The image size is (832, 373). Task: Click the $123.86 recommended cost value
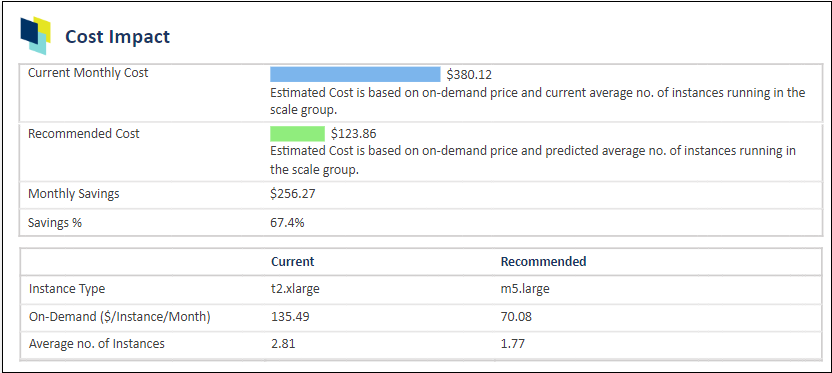pos(353,134)
